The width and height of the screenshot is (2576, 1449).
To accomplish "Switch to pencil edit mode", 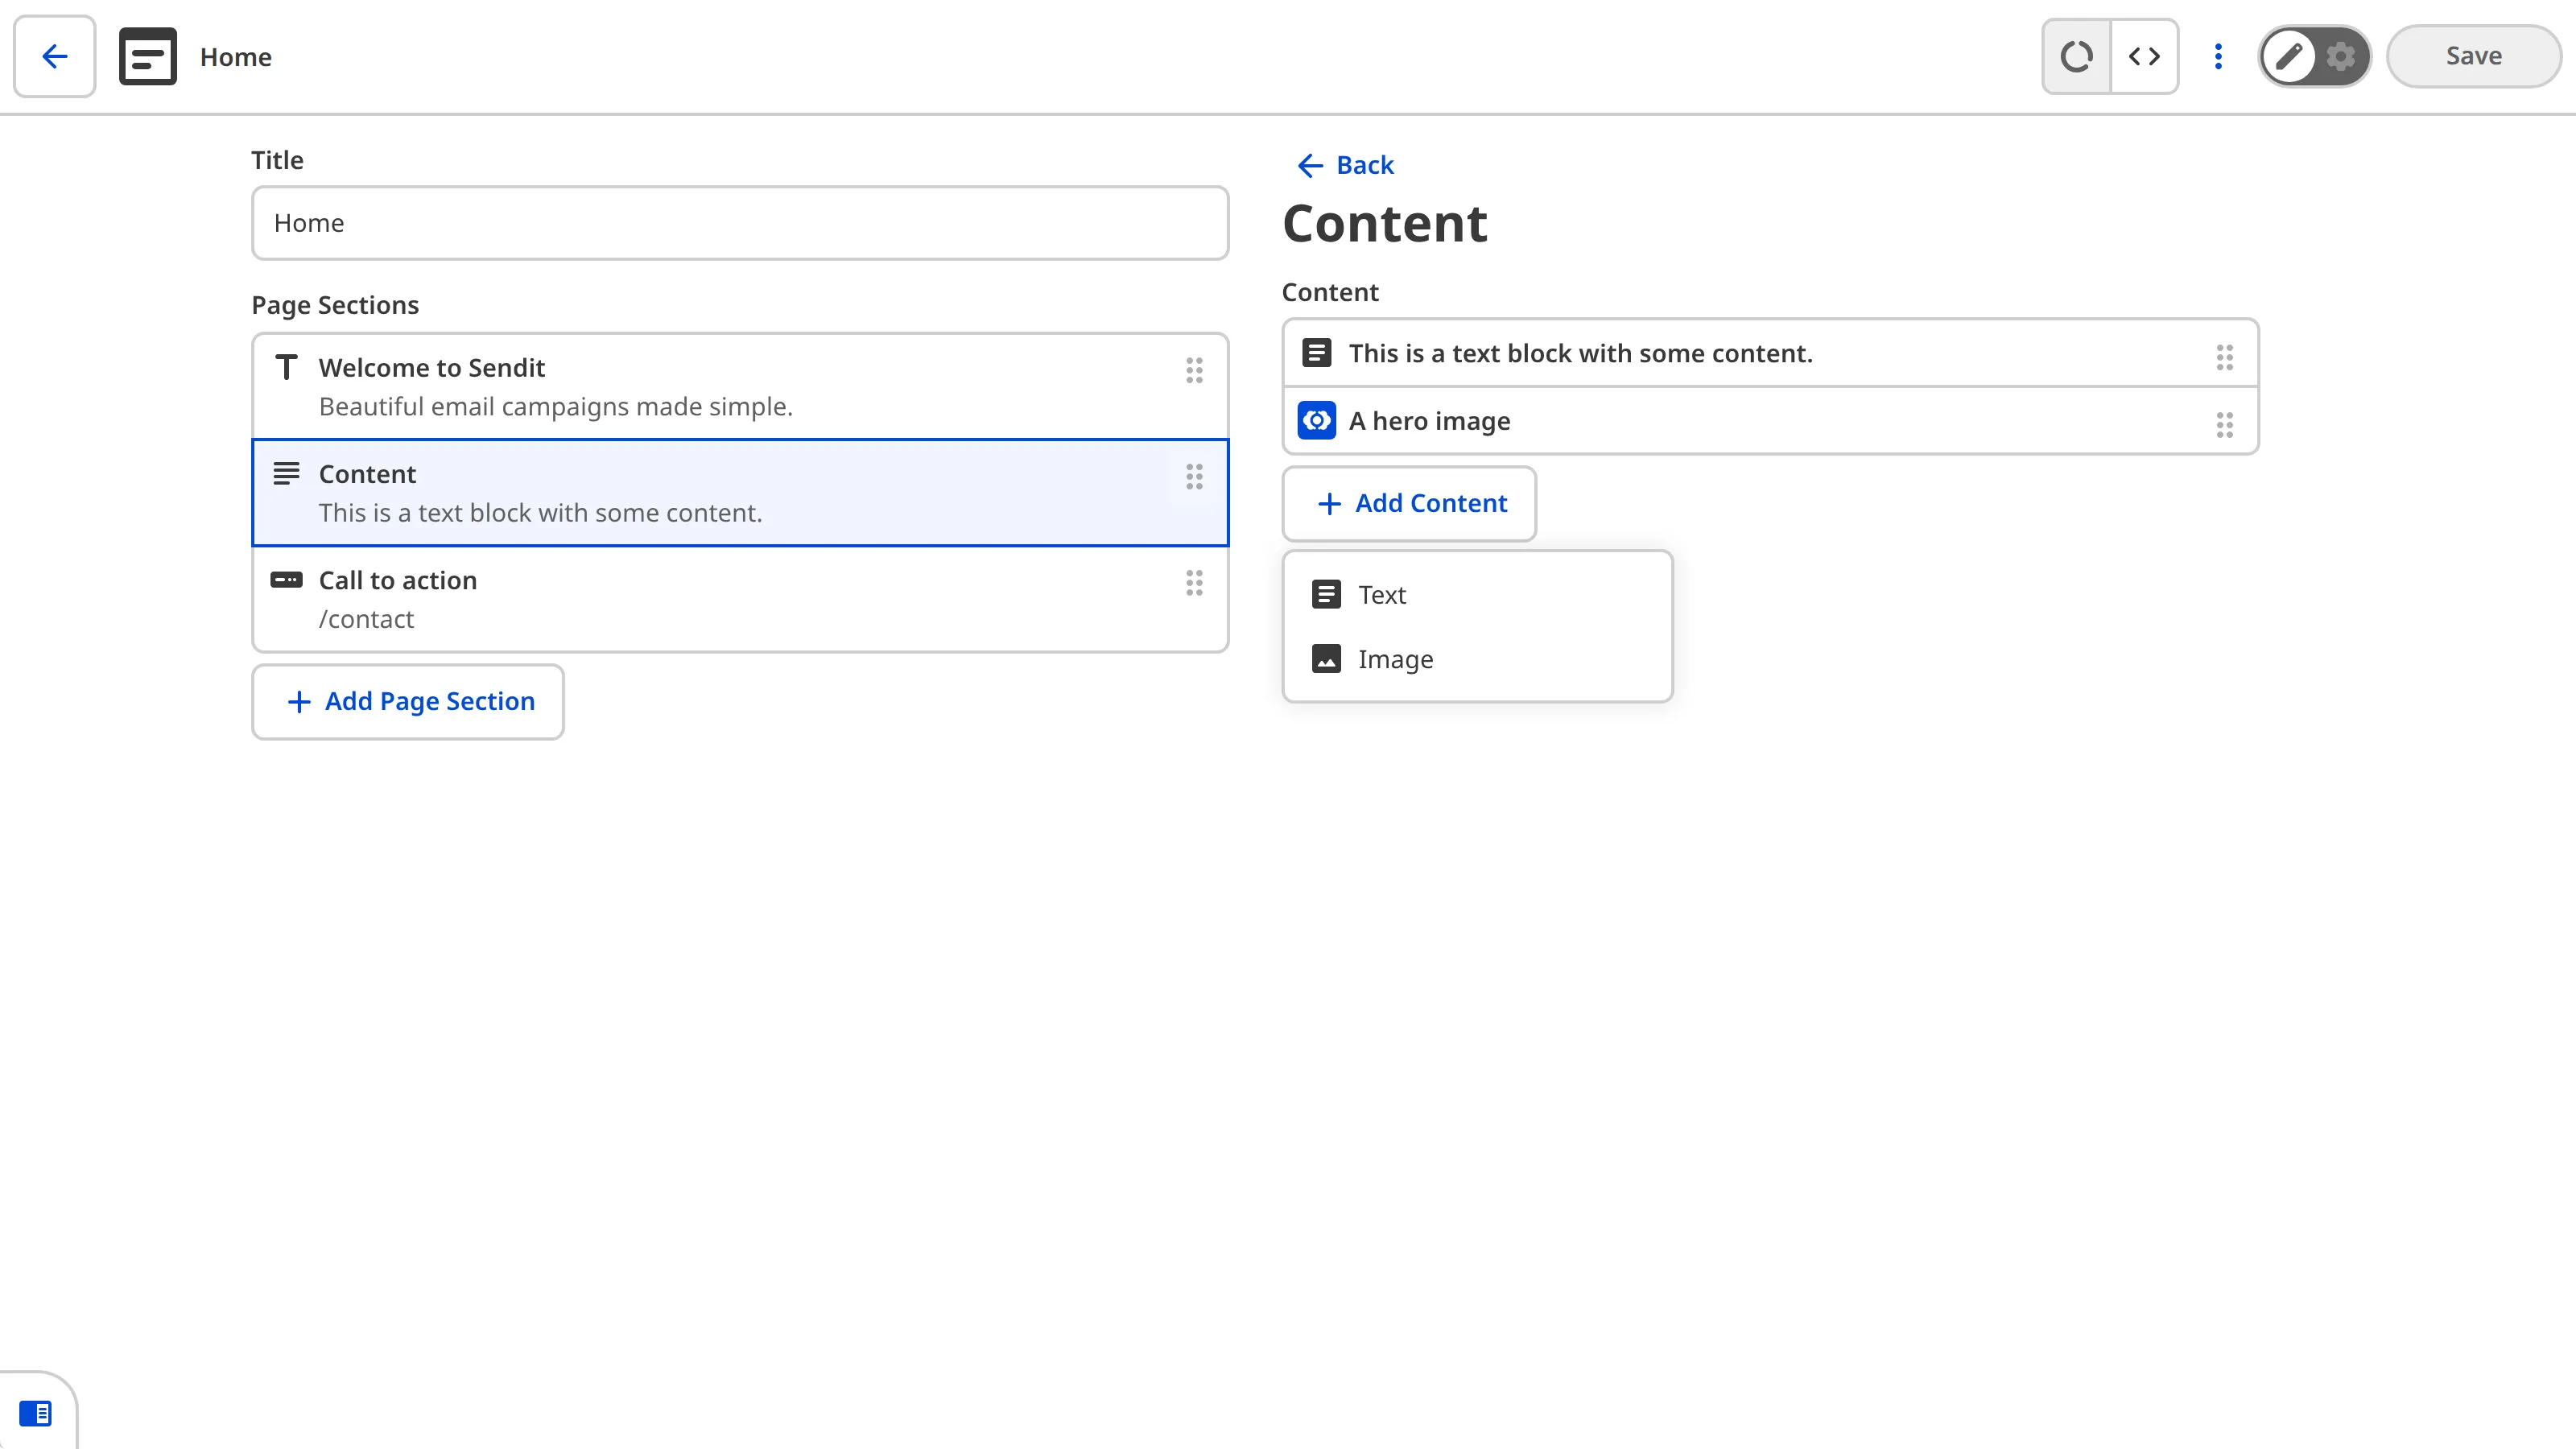I will (x=2289, y=56).
